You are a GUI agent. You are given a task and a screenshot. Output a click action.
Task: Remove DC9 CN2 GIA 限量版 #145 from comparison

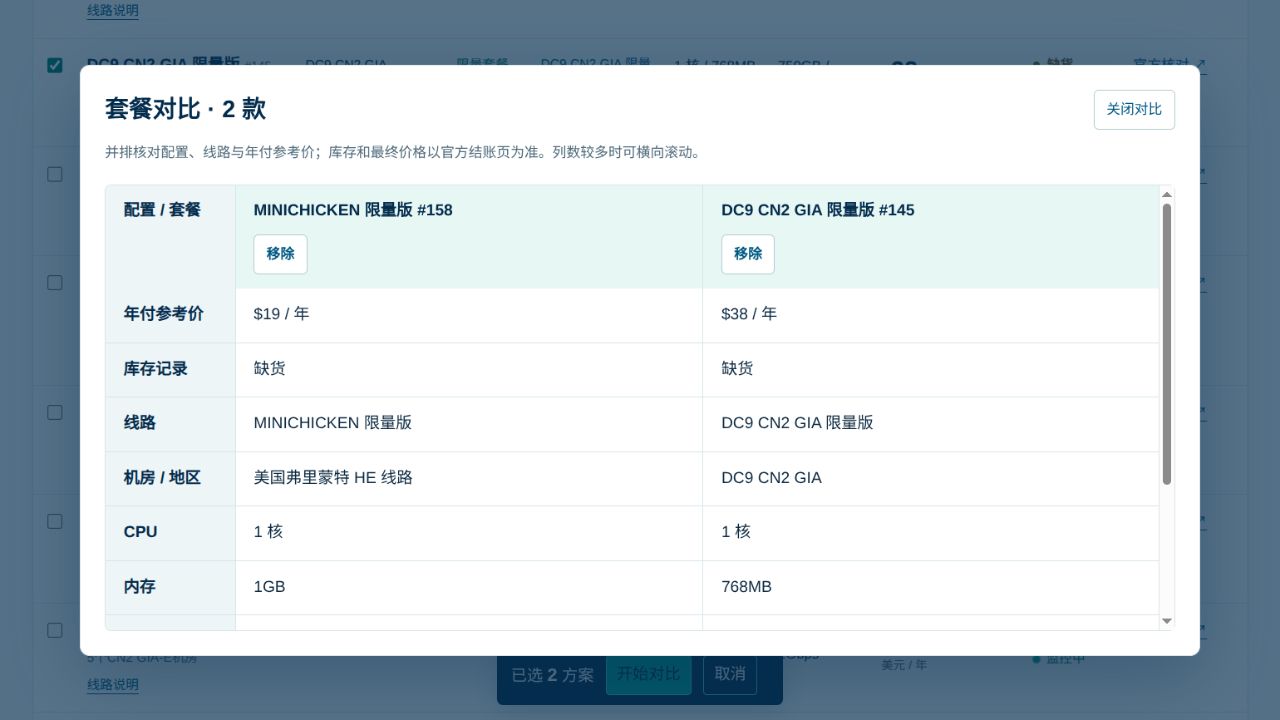[748, 254]
